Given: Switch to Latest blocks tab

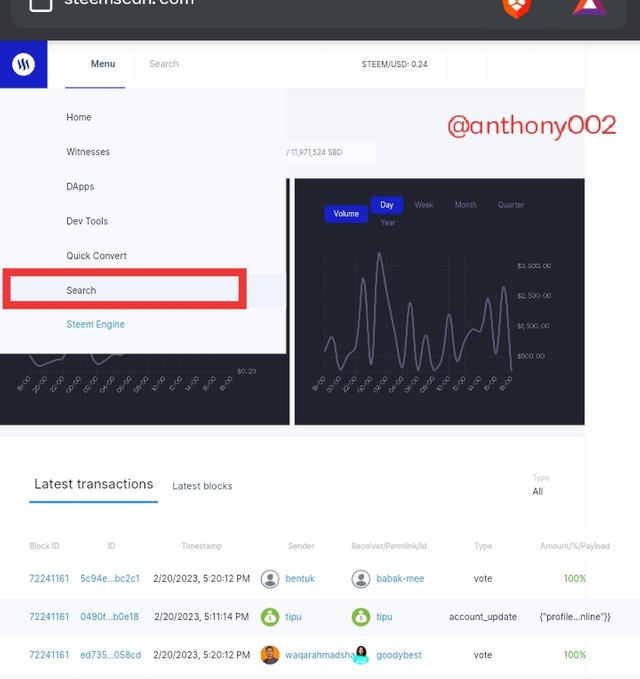Looking at the screenshot, I should (x=202, y=486).
